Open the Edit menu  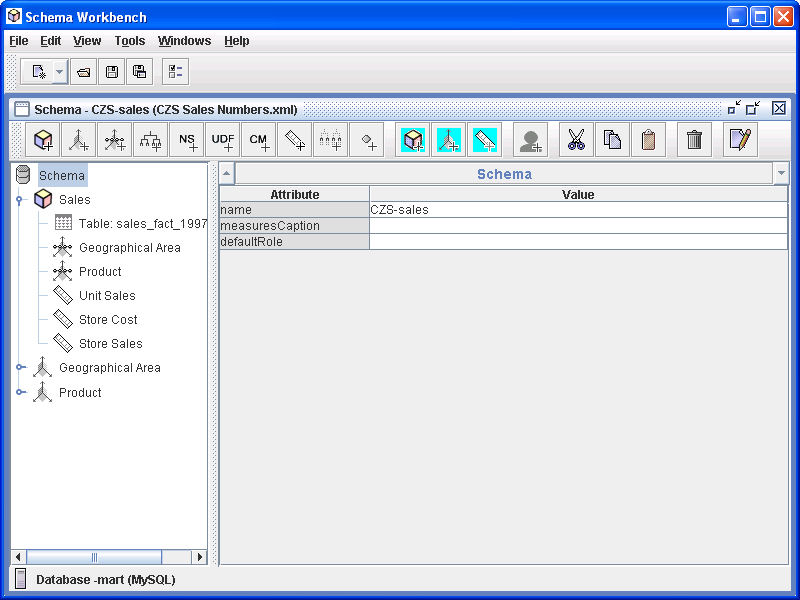pyautogui.click(x=51, y=41)
